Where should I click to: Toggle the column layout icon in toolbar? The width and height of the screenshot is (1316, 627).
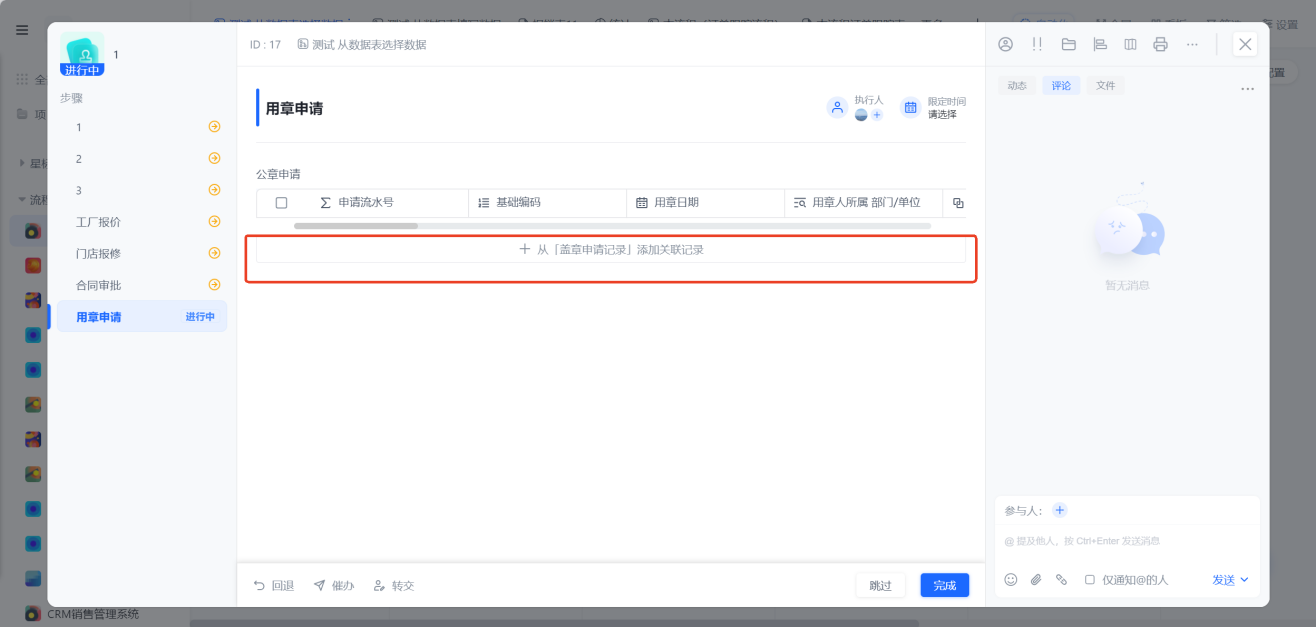[x=1130, y=44]
